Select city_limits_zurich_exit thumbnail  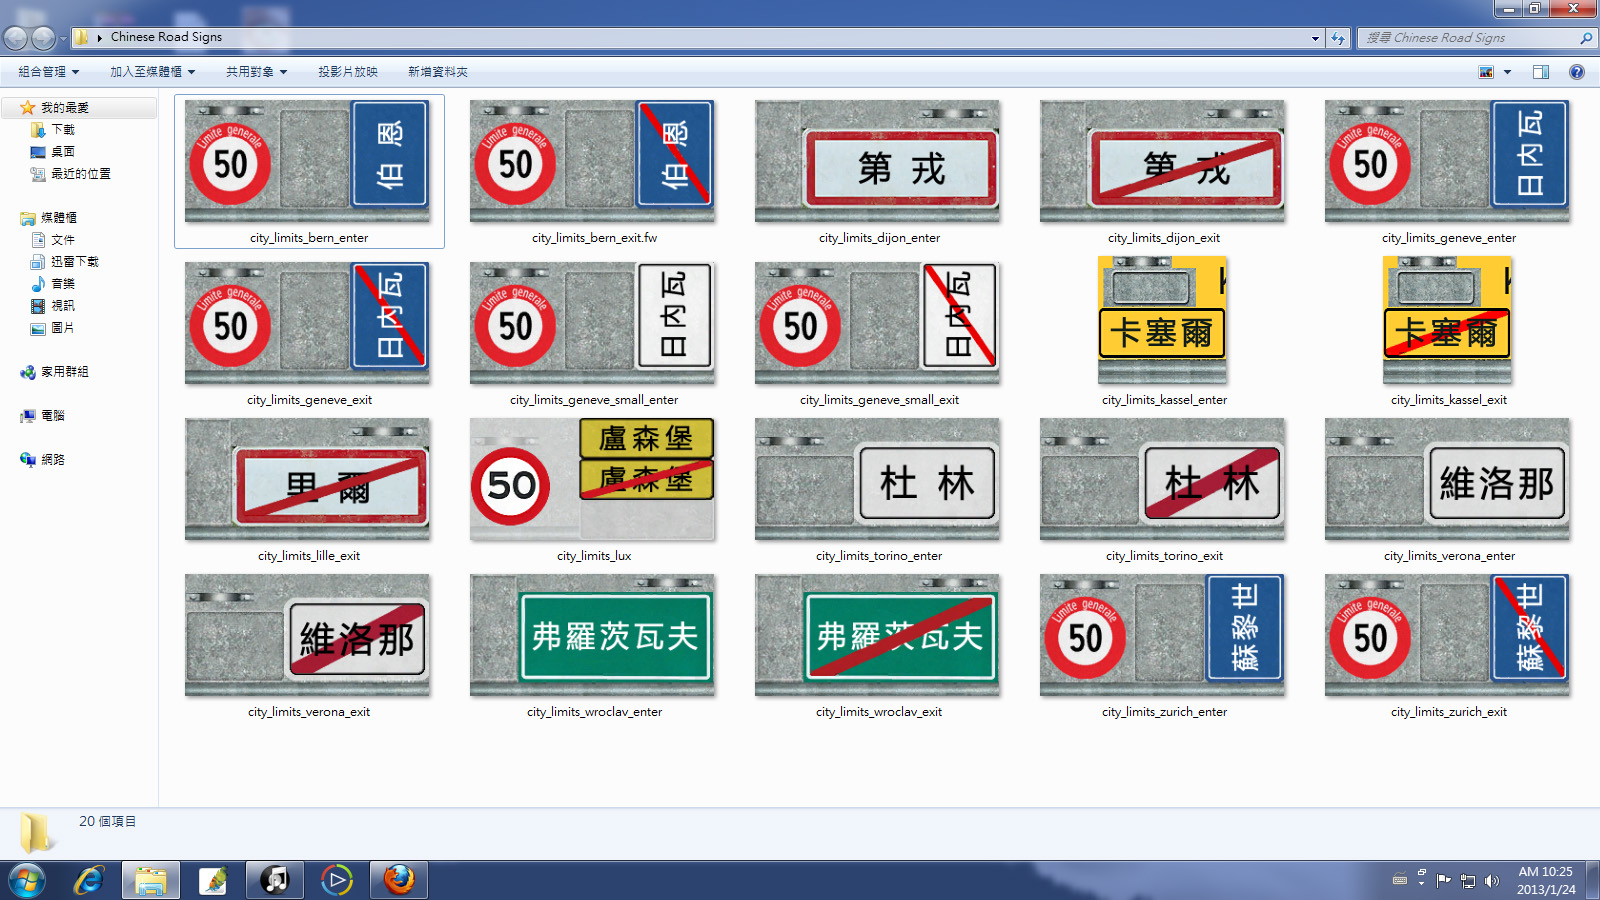[x=1448, y=636]
